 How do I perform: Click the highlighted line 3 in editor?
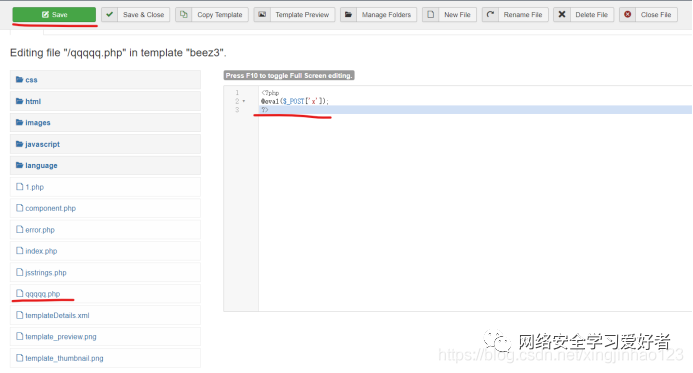(x=476, y=110)
